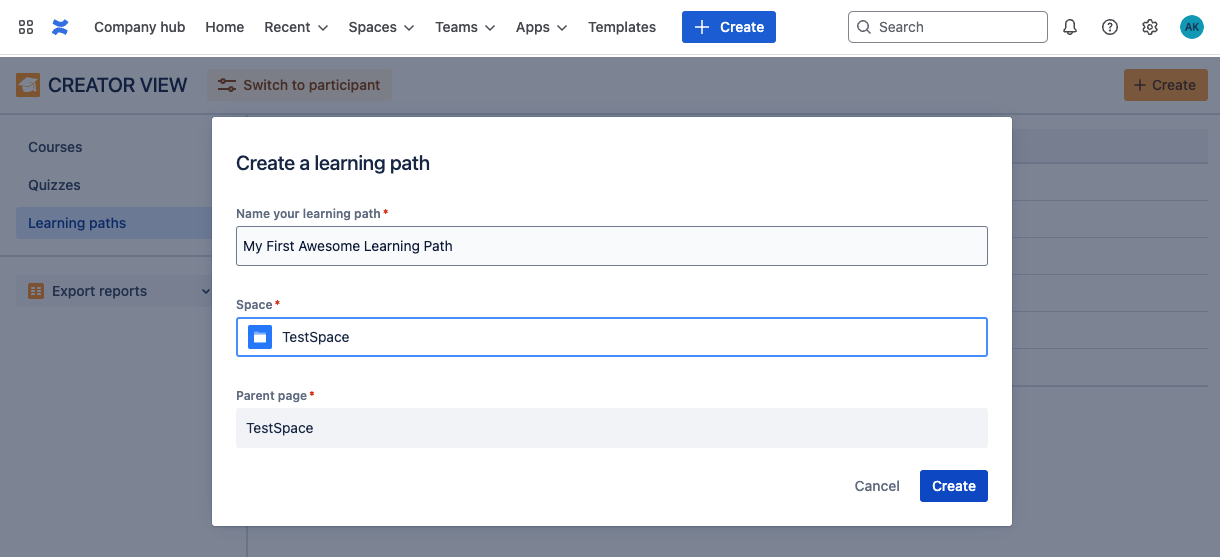Viewport: 1220px width, 557px height.
Task: Open the help question mark icon
Action: [x=1110, y=27]
